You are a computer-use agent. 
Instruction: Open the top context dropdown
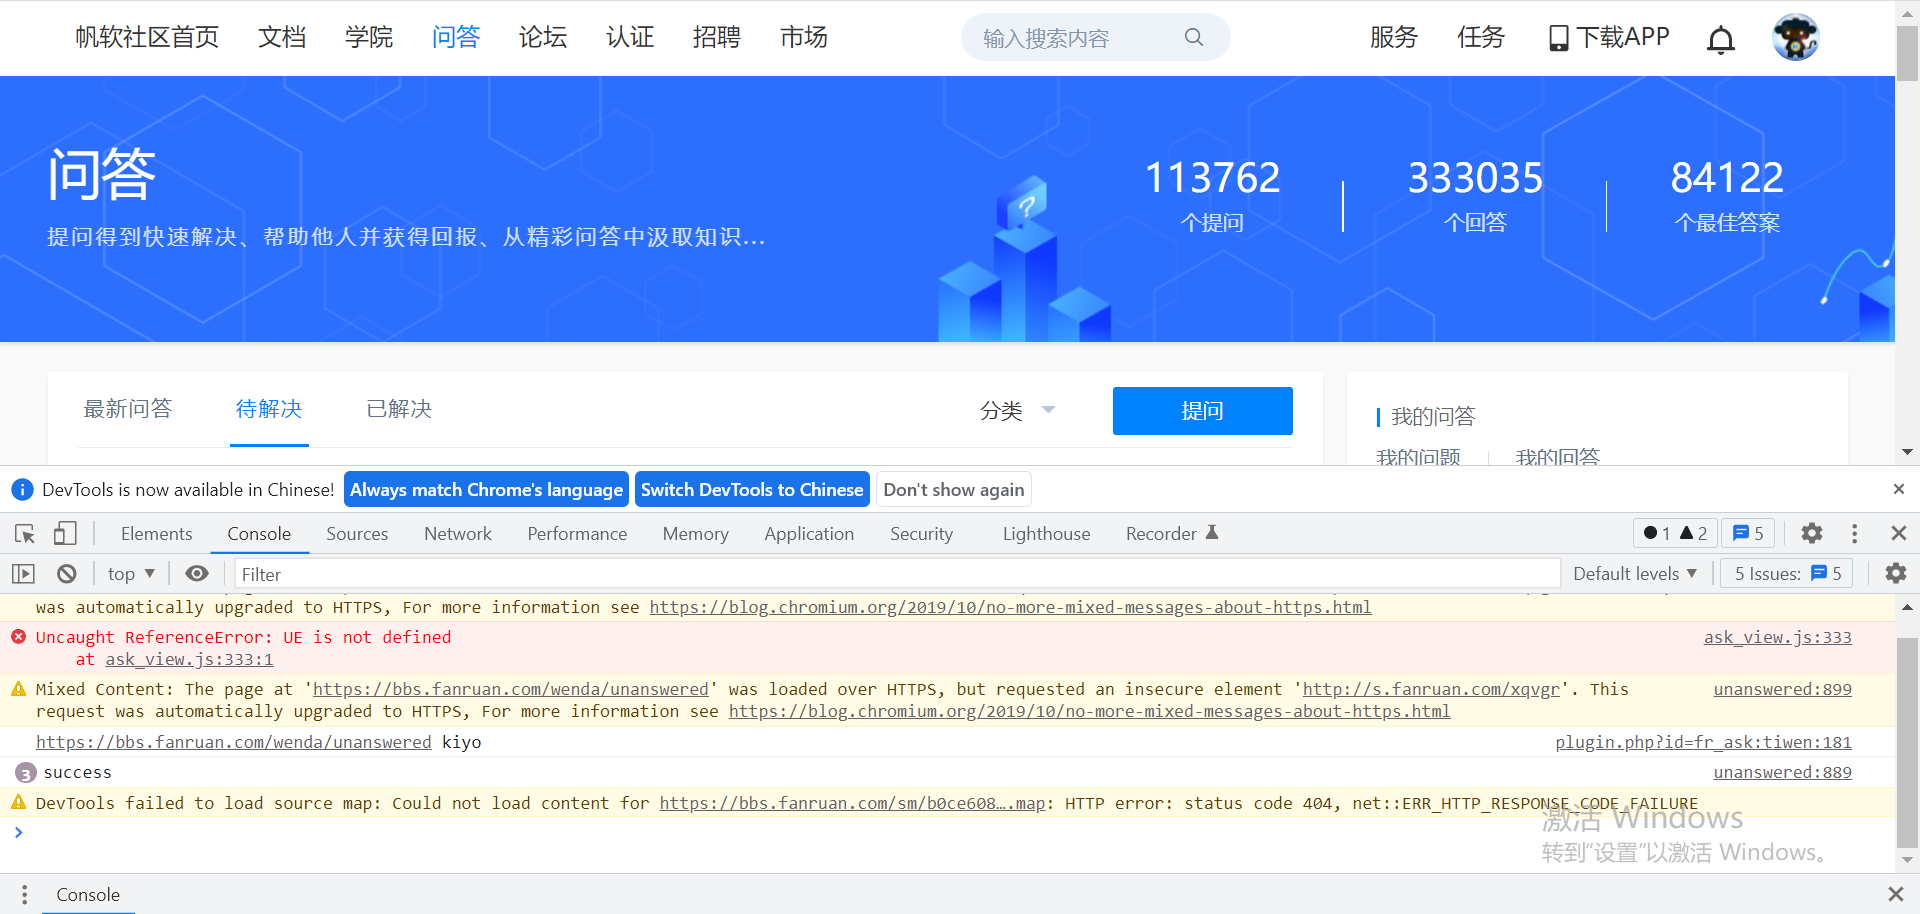[x=131, y=574]
